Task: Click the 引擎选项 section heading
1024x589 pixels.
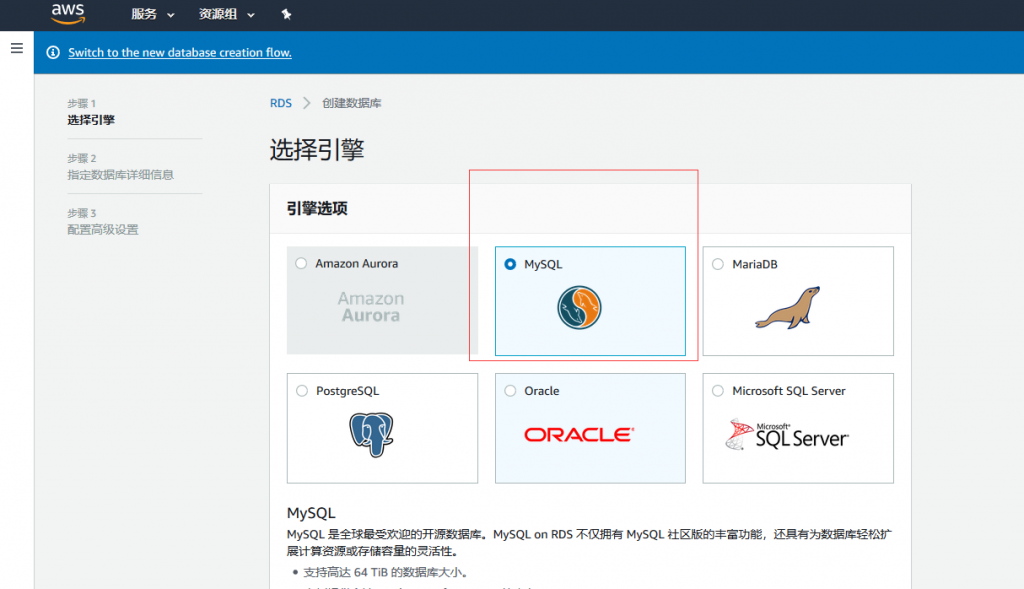Action: (x=317, y=208)
